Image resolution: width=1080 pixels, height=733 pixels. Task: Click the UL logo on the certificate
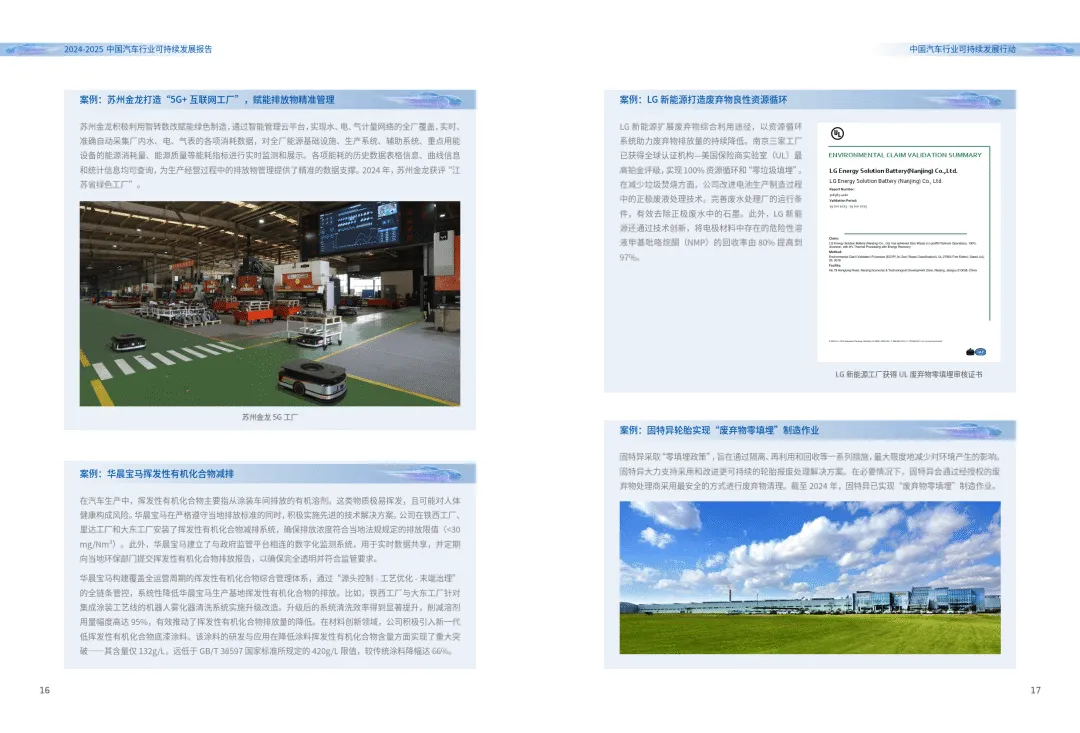click(x=838, y=134)
